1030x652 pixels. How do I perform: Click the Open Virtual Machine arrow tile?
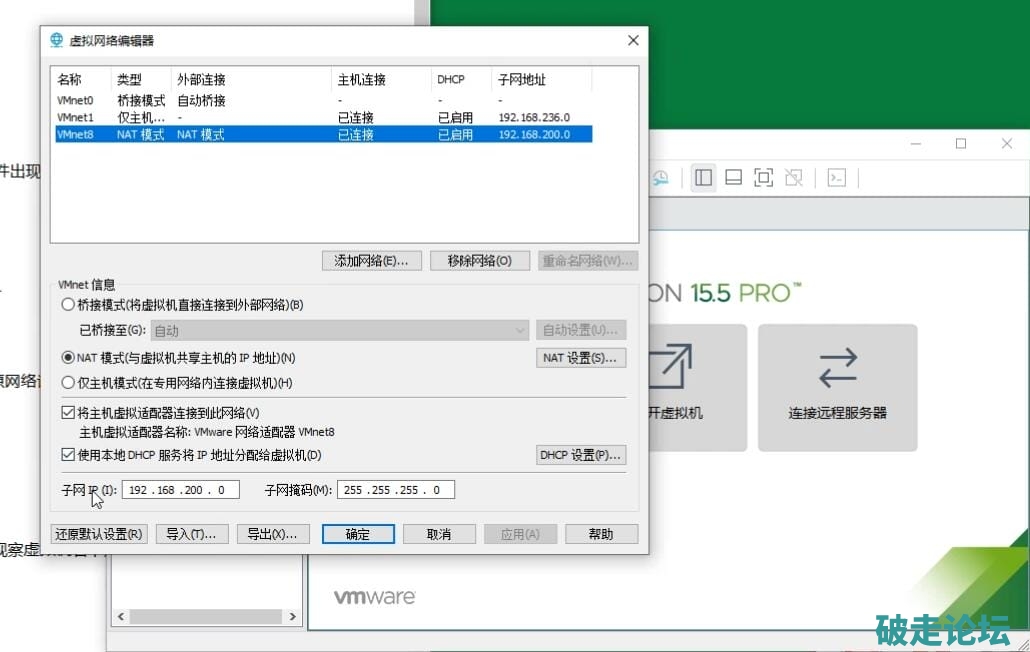tap(690, 387)
